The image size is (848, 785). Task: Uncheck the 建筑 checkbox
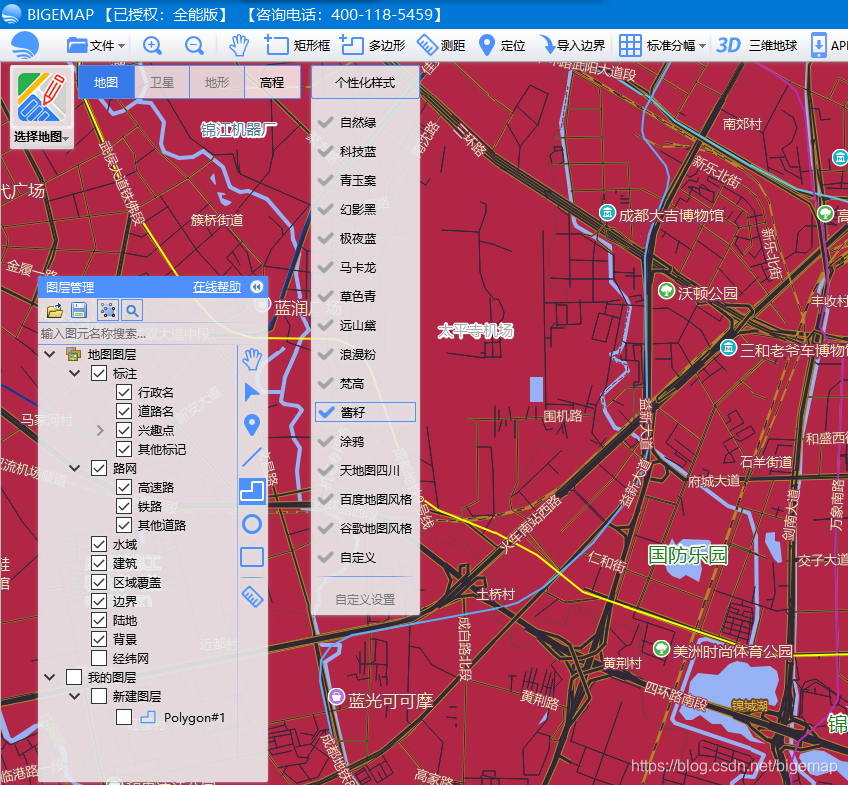click(x=99, y=563)
